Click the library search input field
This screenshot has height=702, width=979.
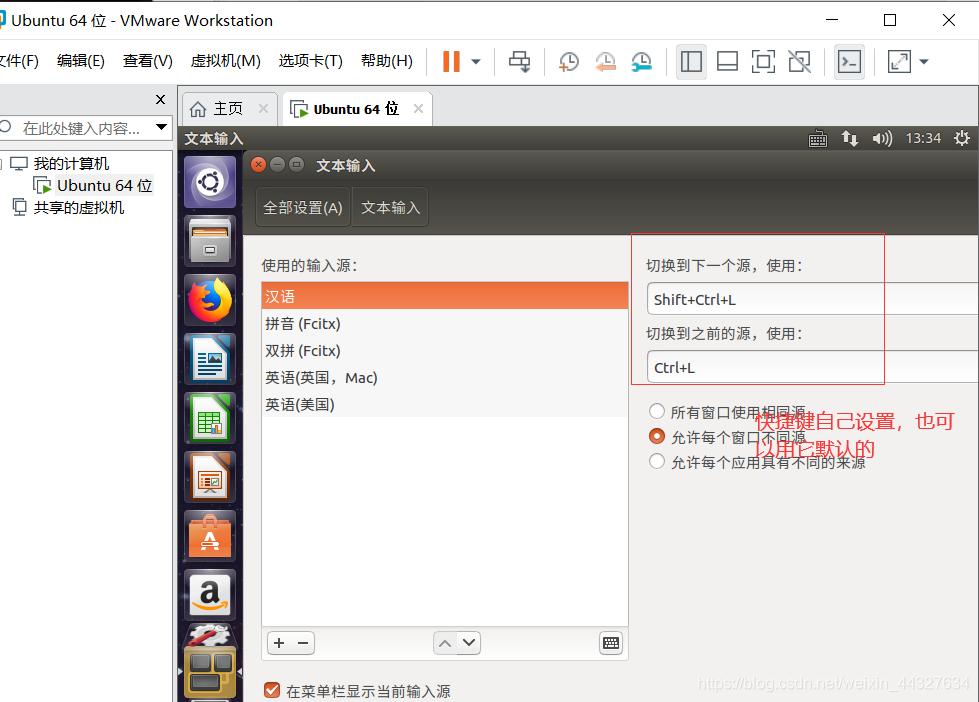pos(81,128)
